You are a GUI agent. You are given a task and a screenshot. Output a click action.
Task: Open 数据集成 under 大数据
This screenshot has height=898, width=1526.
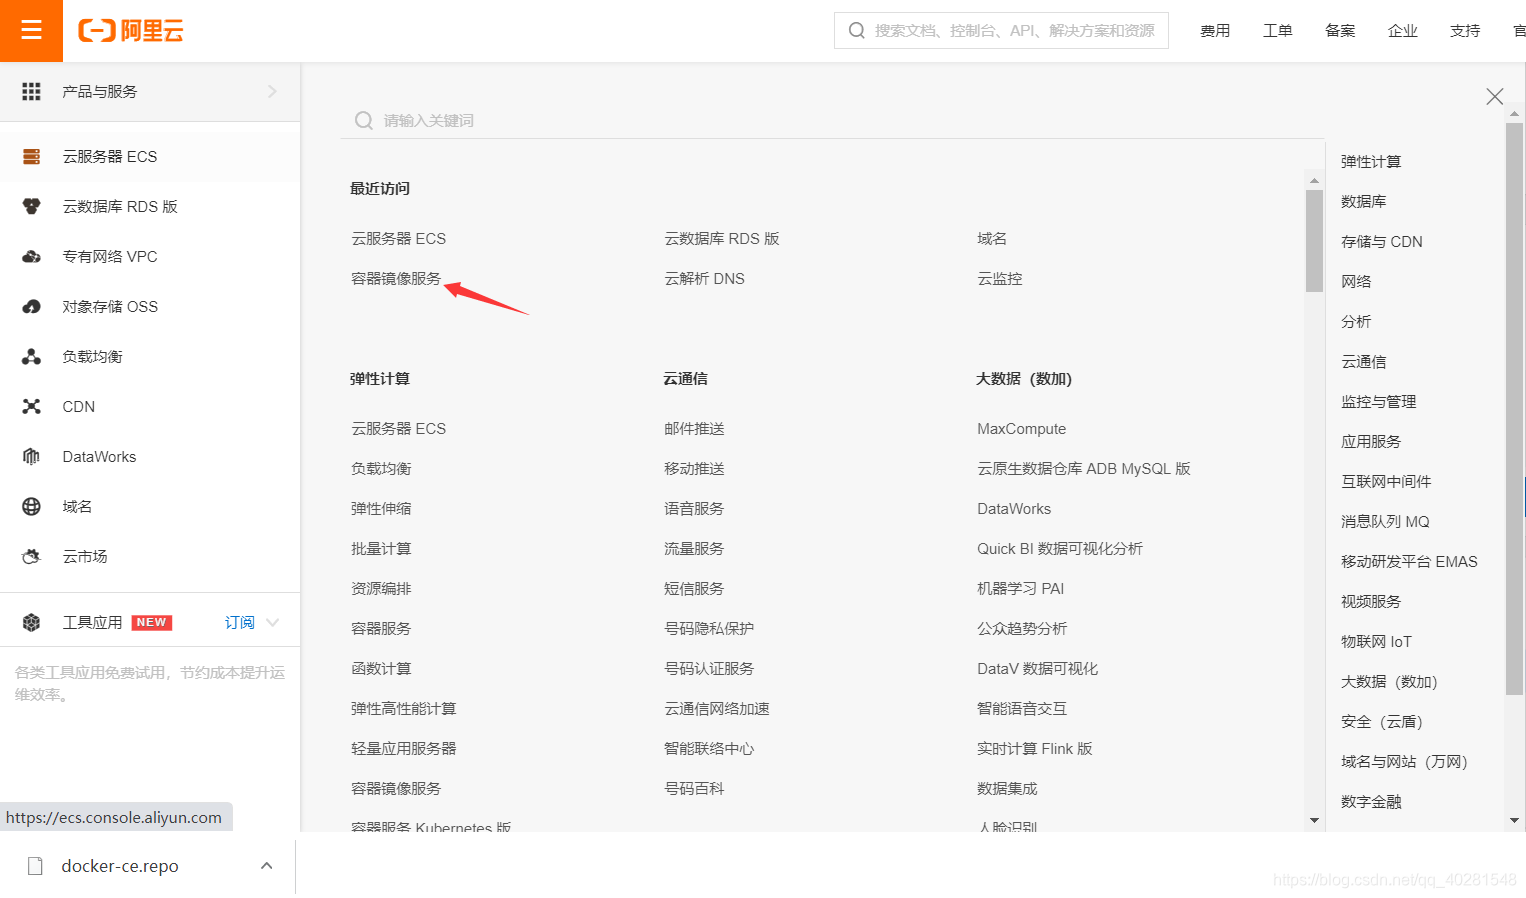point(1007,788)
